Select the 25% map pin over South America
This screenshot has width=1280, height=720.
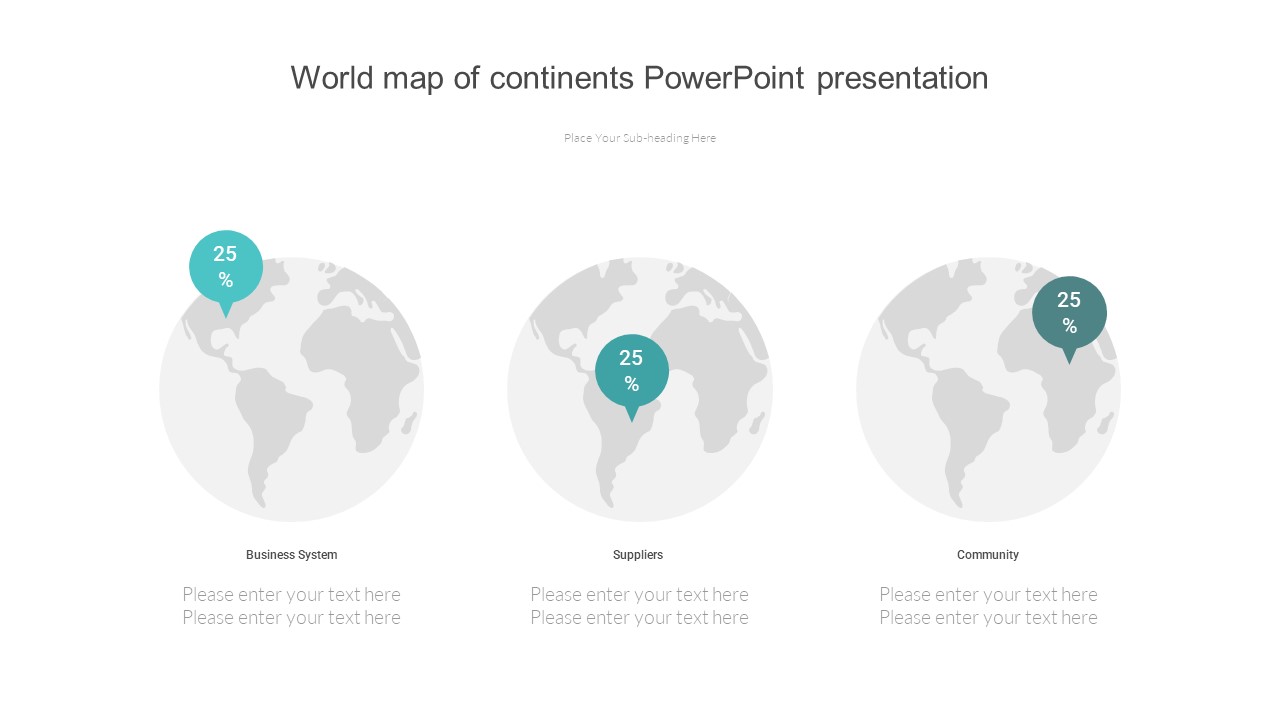pos(631,370)
